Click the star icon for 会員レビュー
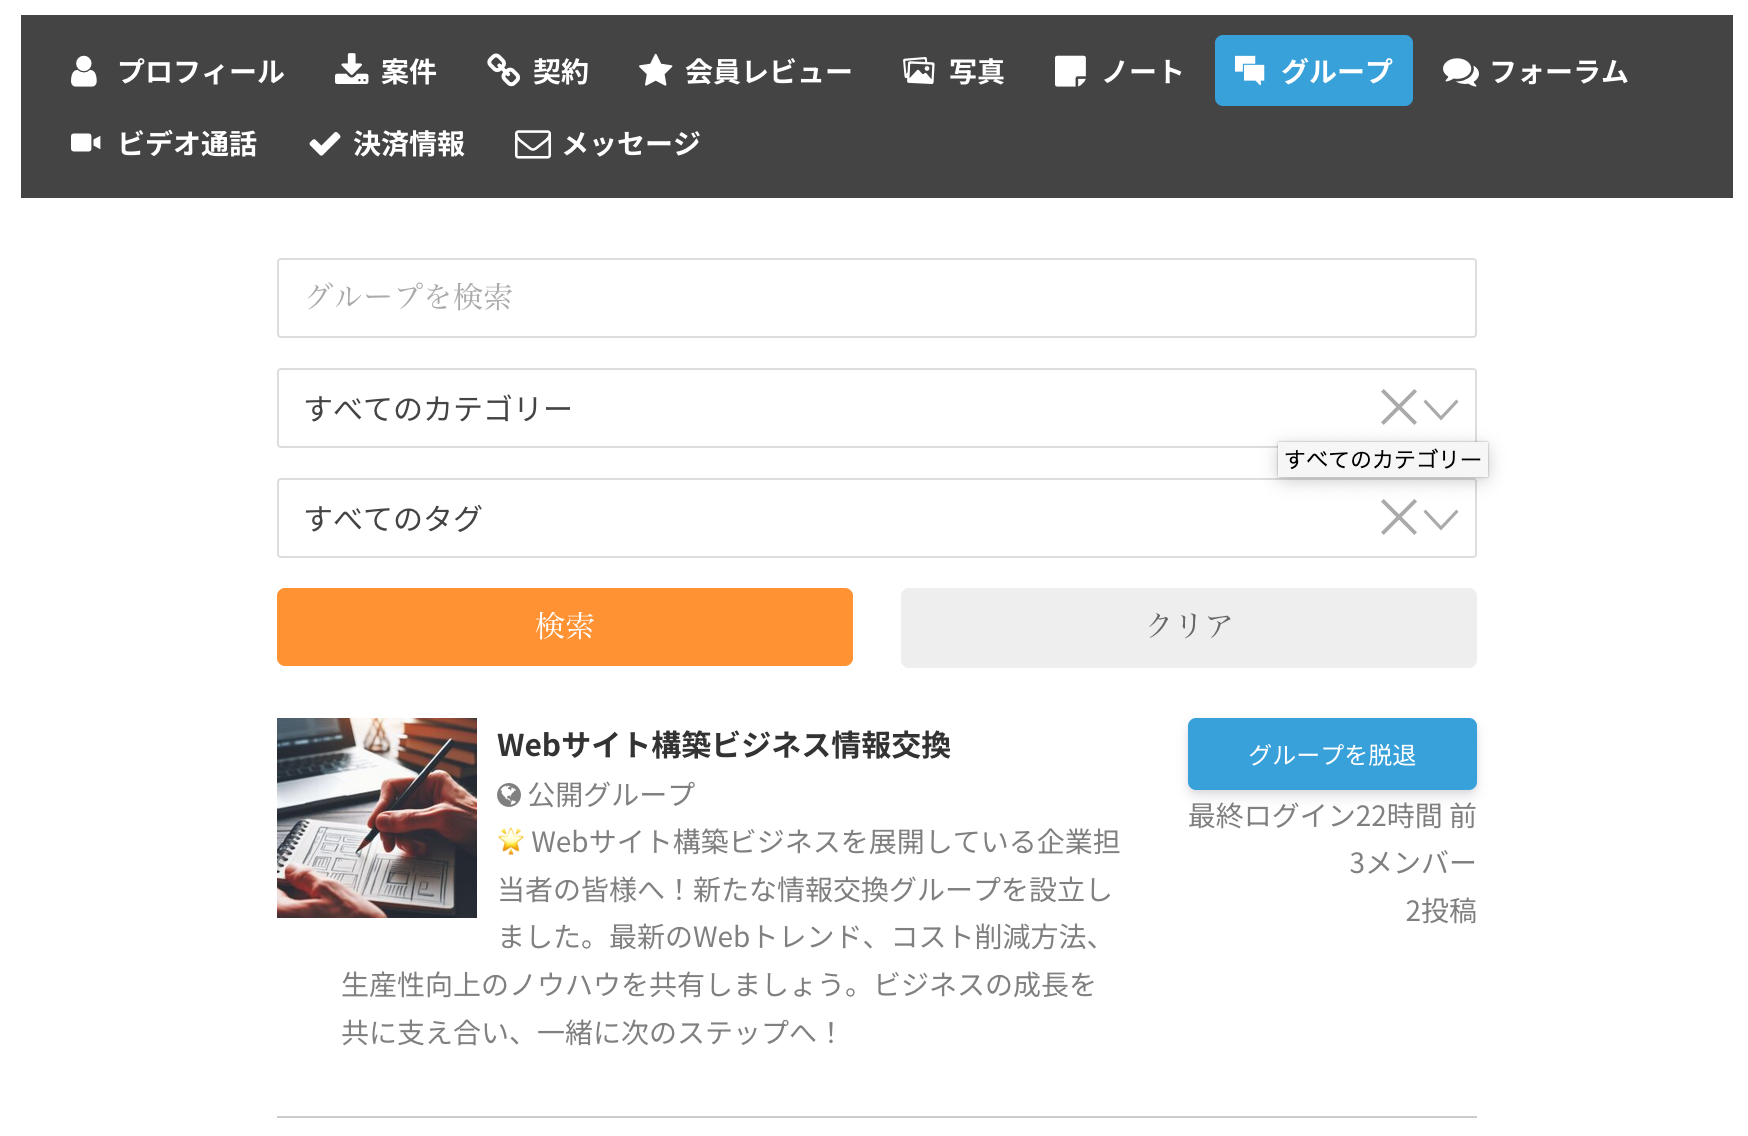The width and height of the screenshot is (1748, 1136). (655, 70)
